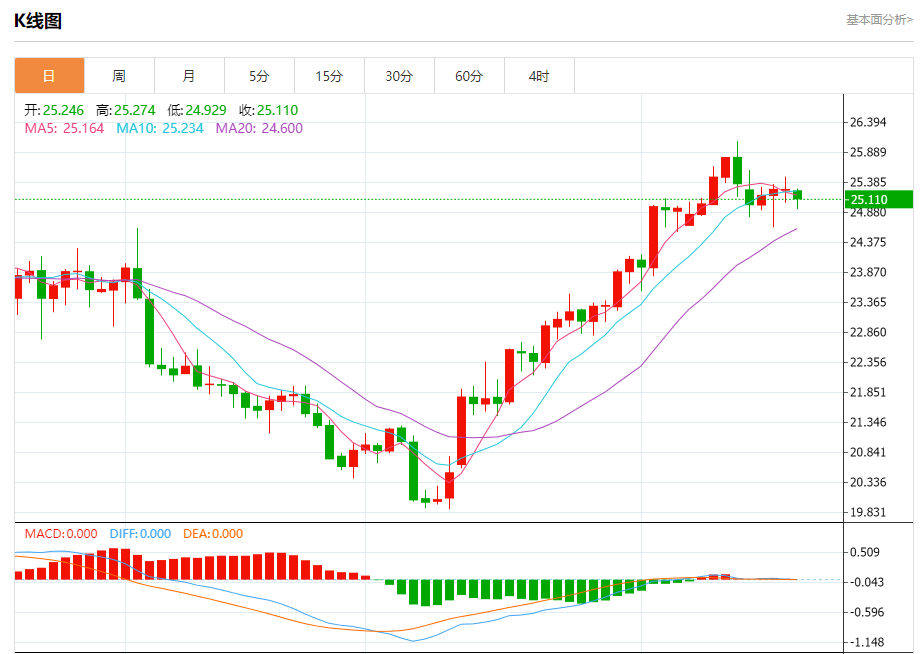The width and height of the screenshot is (923, 654).
Task: Click the 19.831 price axis label
Action: pyautogui.click(x=868, y=512)
